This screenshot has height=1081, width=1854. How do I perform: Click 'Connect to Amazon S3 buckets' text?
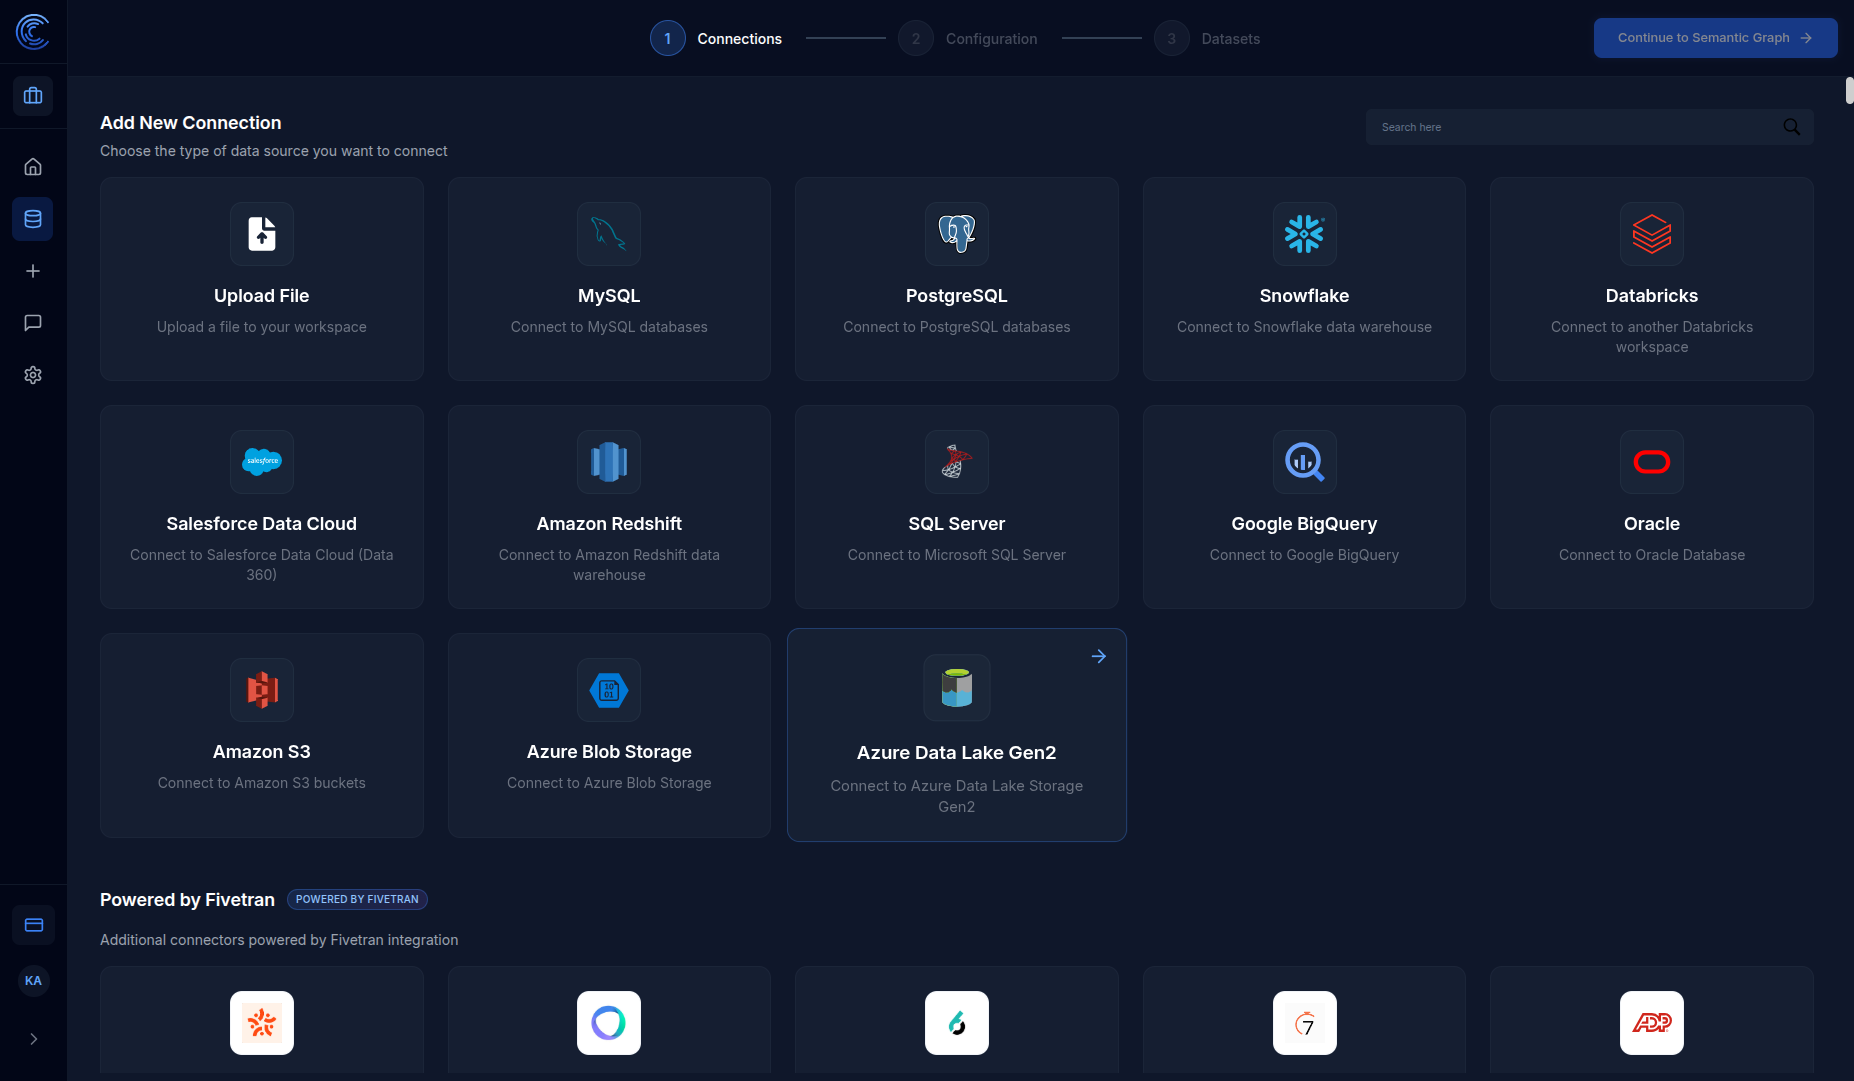(262, 783)
